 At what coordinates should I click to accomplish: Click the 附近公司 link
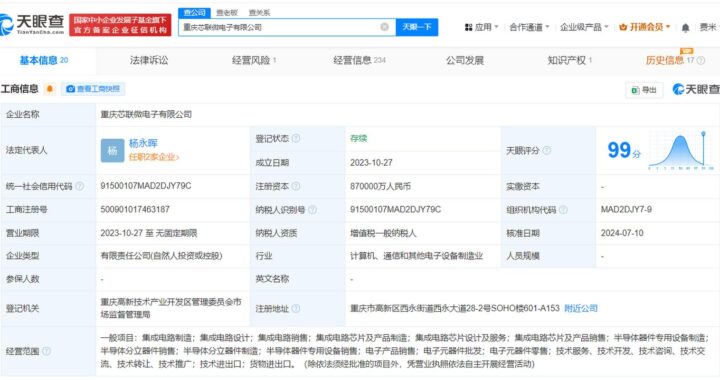[x=581, y=308]
